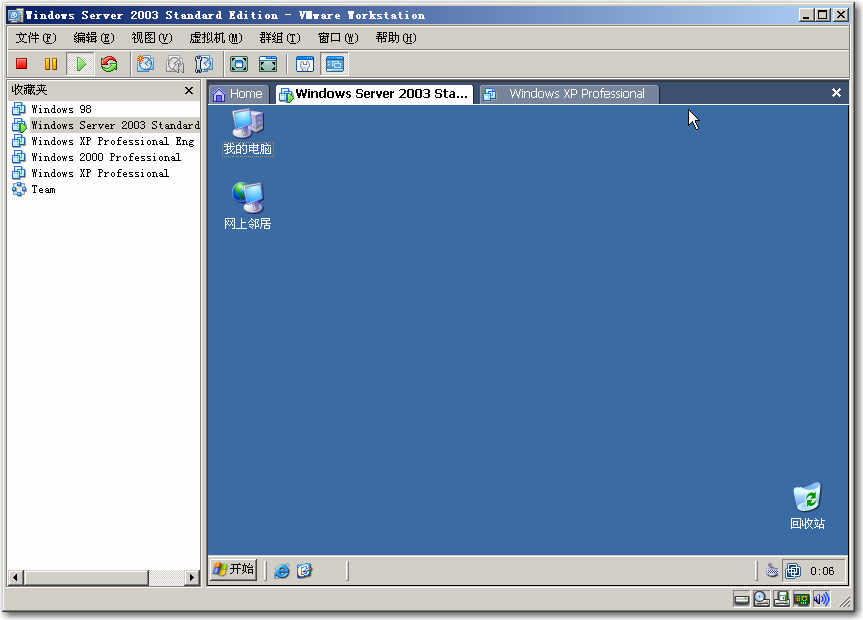Show the console view toolbar icon

(x=334, y=64)
